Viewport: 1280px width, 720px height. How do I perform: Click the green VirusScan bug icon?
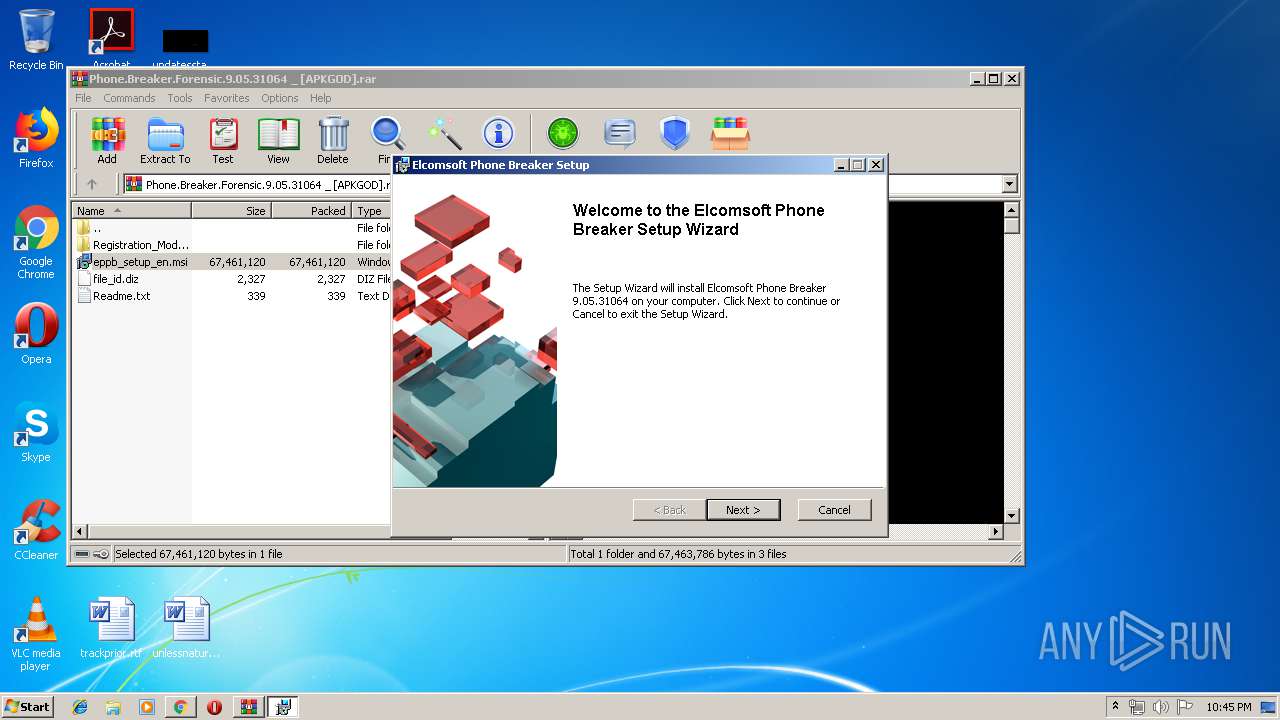pos(563,133)
